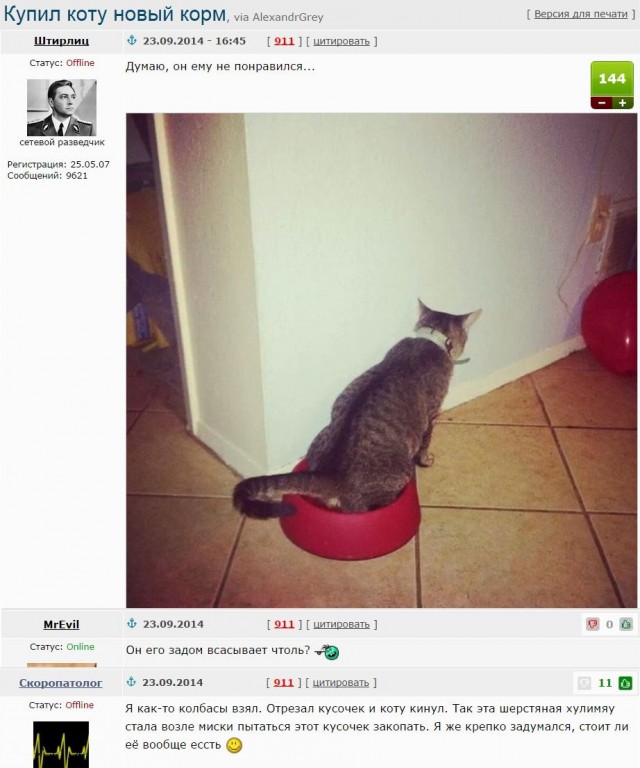Open the MrEvil user profile link
Image resolution: width=640 pixels, height=768 pixels.
[x=61, y=624]
